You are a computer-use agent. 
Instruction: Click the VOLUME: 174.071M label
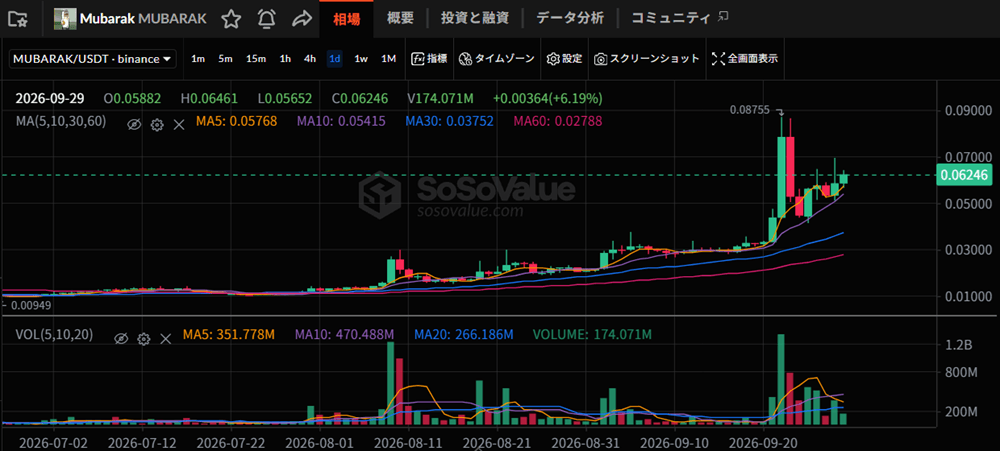click(x=592, y=334)
